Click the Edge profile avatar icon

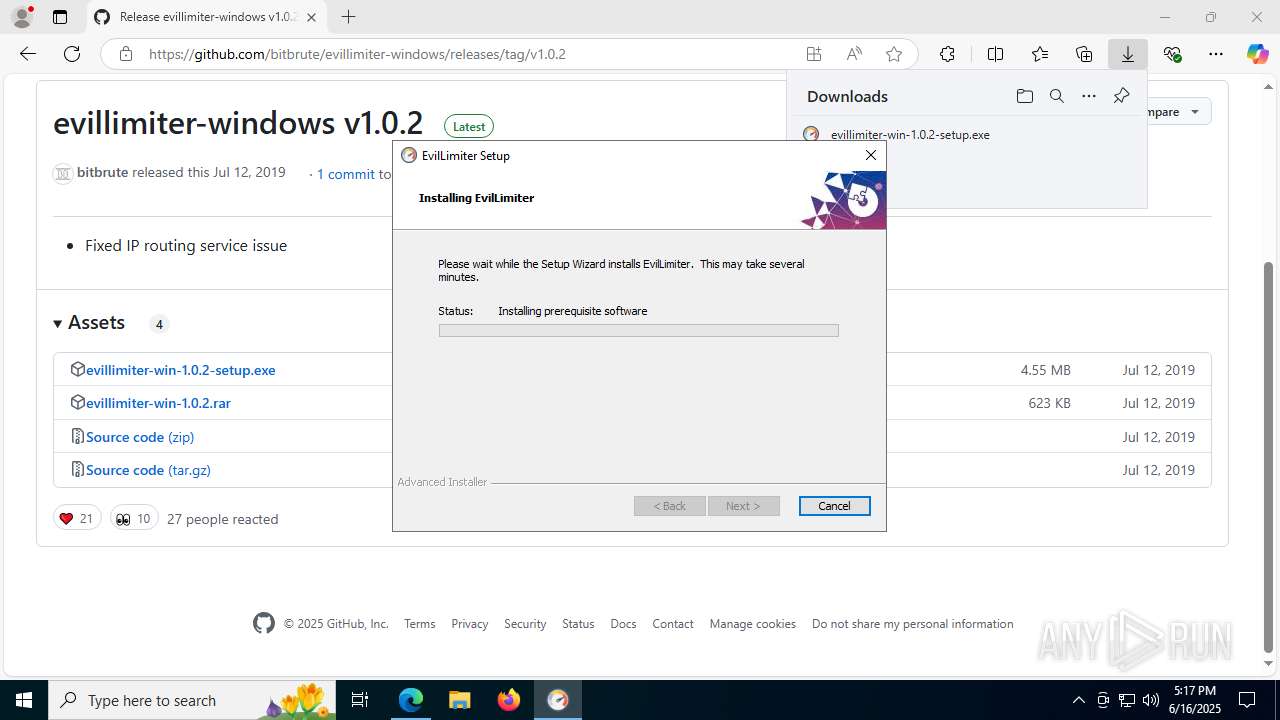[x=22, y=17]
